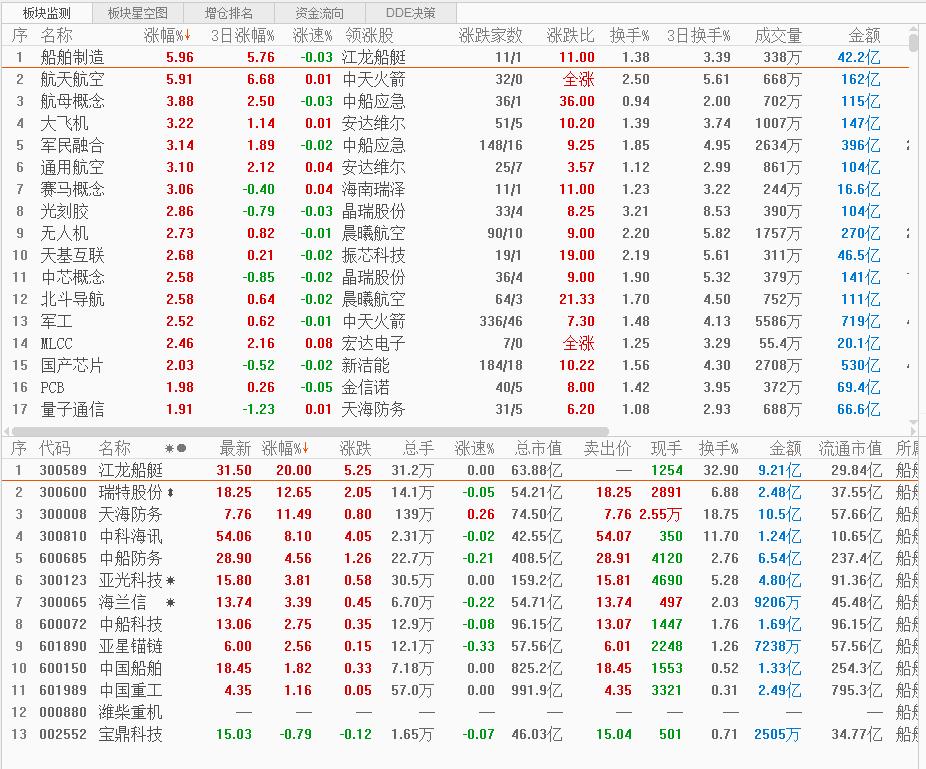The image size is (926, 769).
Task: Sort by 涨跌家数 column header
Action: pyautogui.click(x=490, y=35)
